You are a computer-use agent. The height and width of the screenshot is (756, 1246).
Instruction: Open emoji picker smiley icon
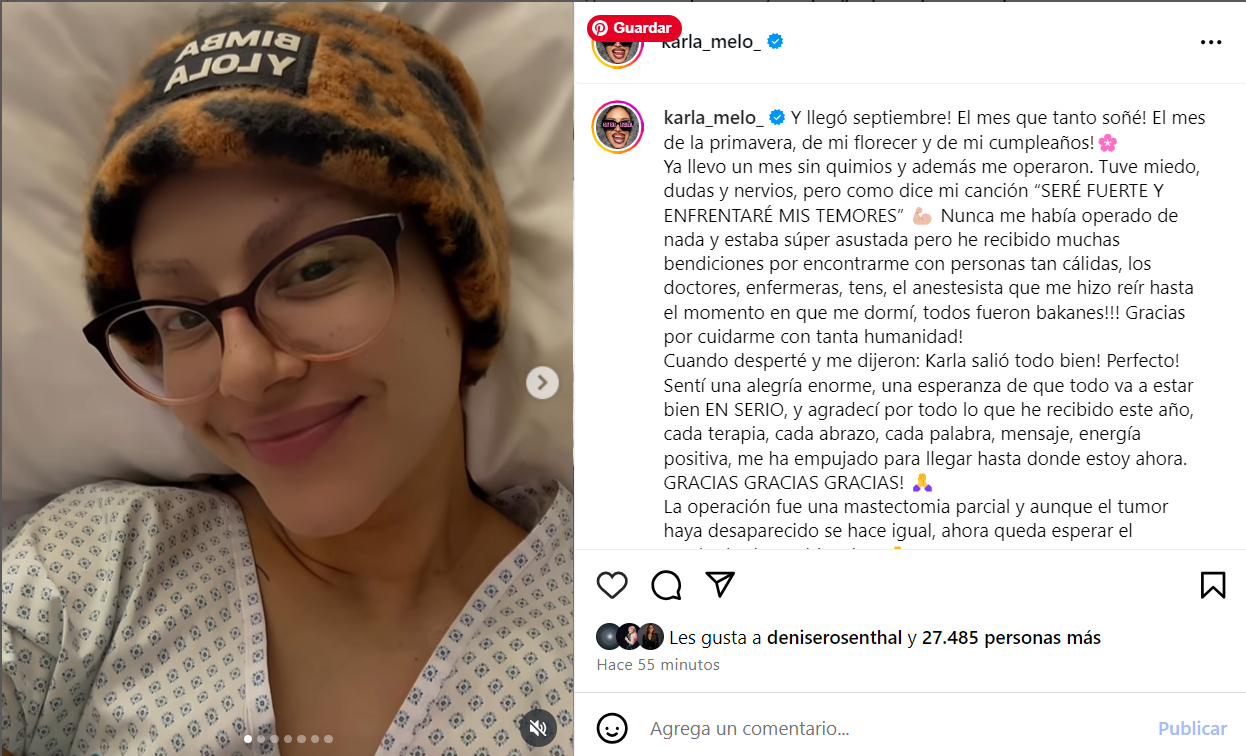(x=612, y=728)
